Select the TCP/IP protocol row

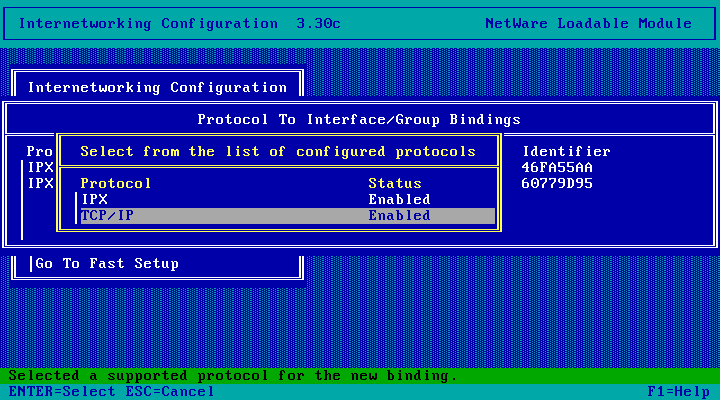(x=287, y=215)
